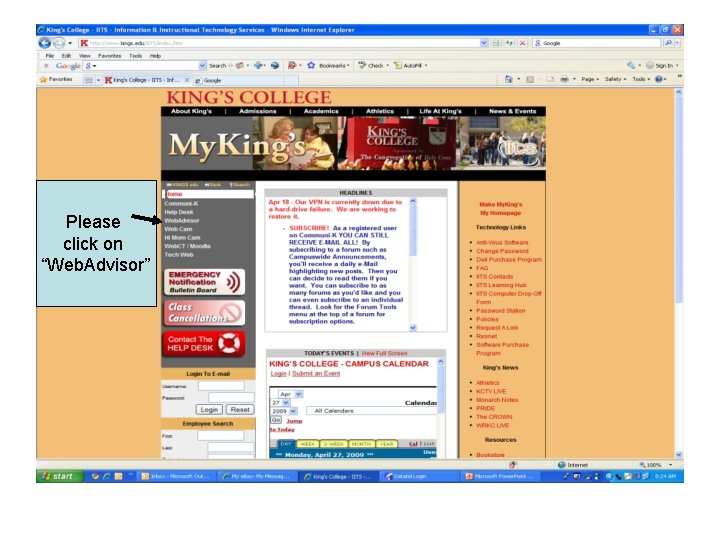This screenshot has height=540, width=720.
Task: Open the Favorites menu
Action: click(109, 56)
